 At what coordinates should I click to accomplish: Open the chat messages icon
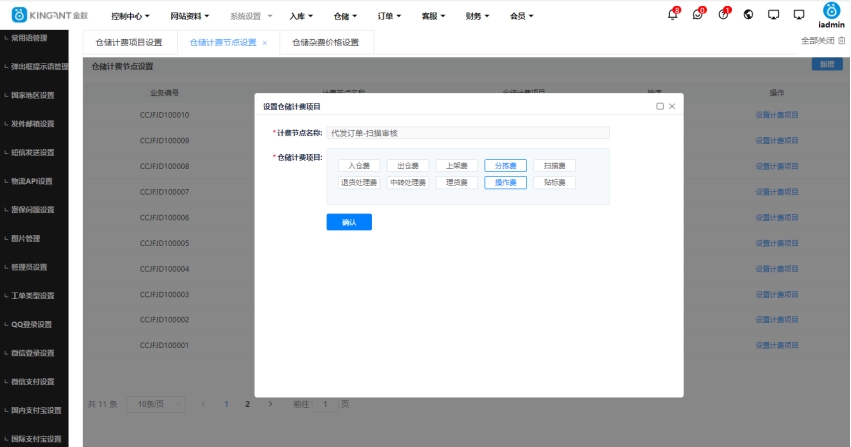(x=697, y=15)
